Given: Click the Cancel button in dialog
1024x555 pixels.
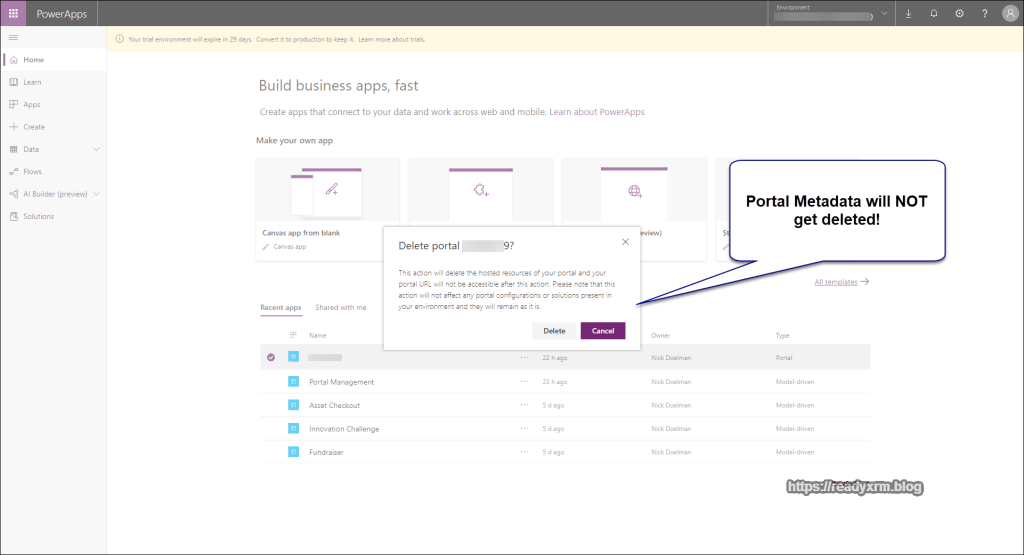Looking at the screenshot, I should 603,331.
